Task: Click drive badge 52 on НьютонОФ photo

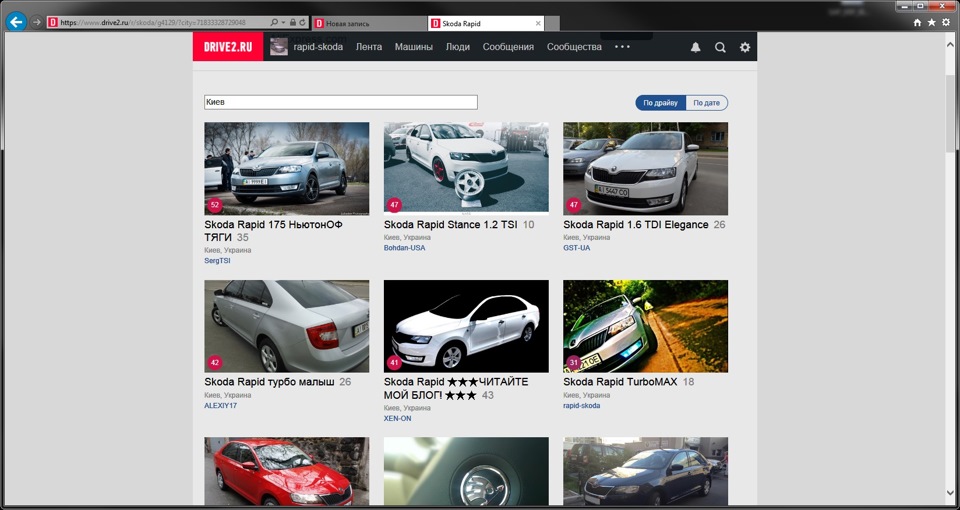Action: [x=214, y=204]
